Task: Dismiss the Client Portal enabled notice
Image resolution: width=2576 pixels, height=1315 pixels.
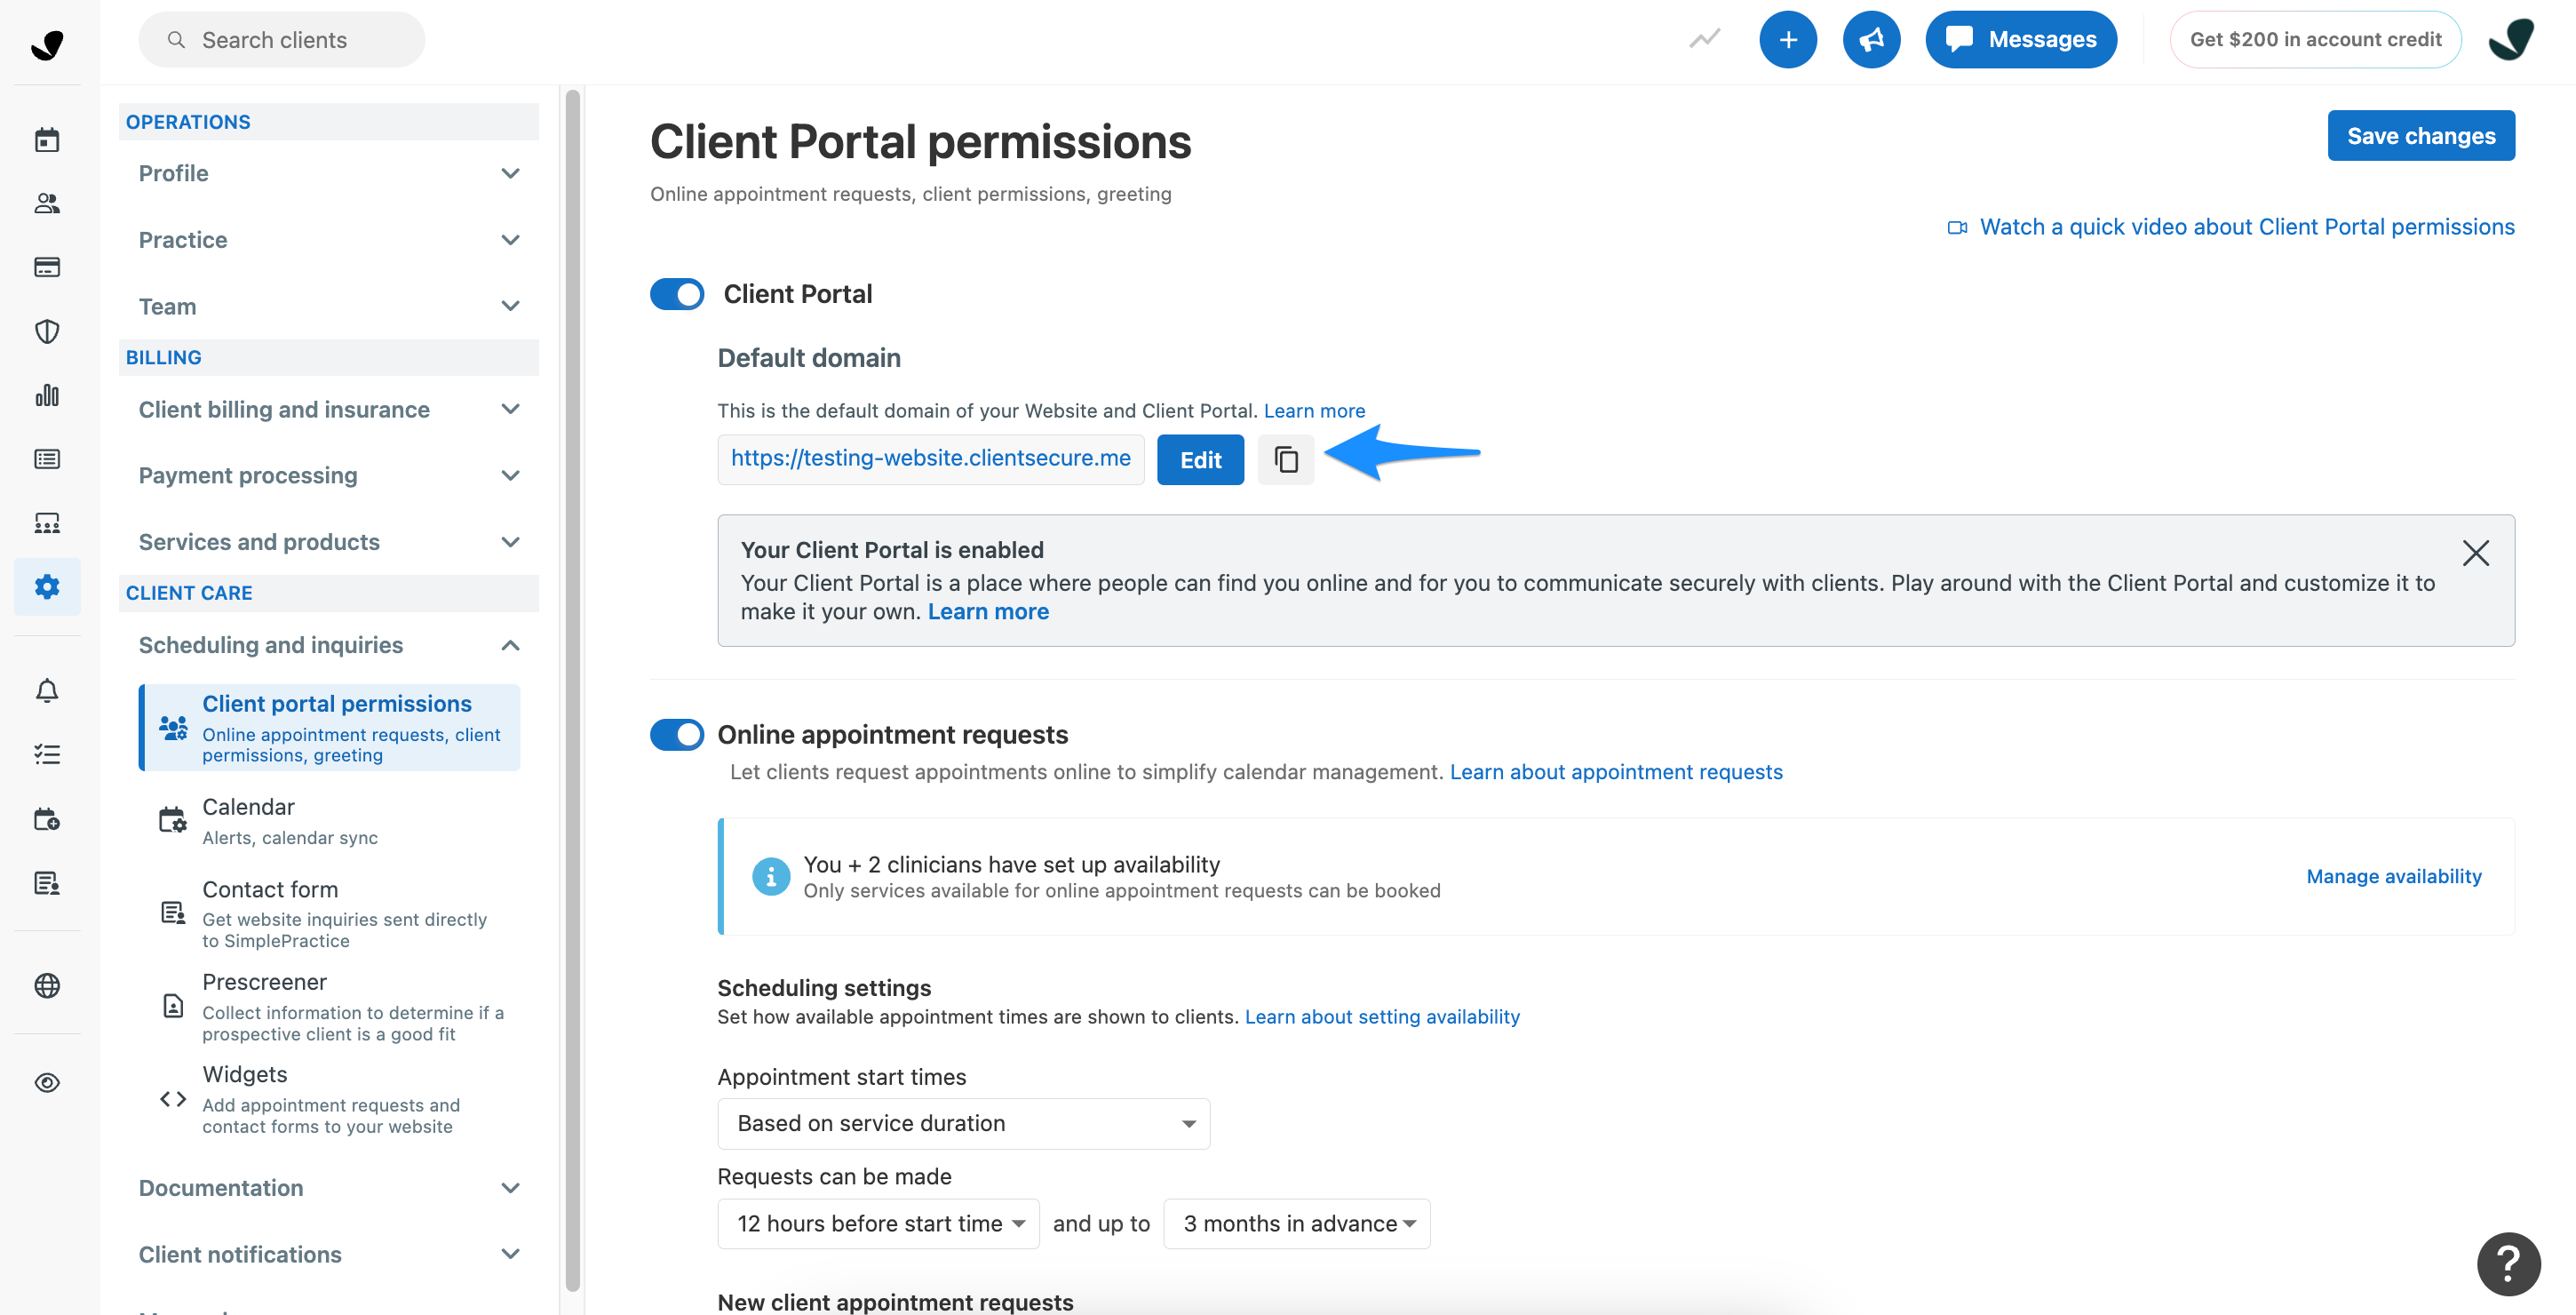Action: pyautogui.click(x=2475, y=553)
